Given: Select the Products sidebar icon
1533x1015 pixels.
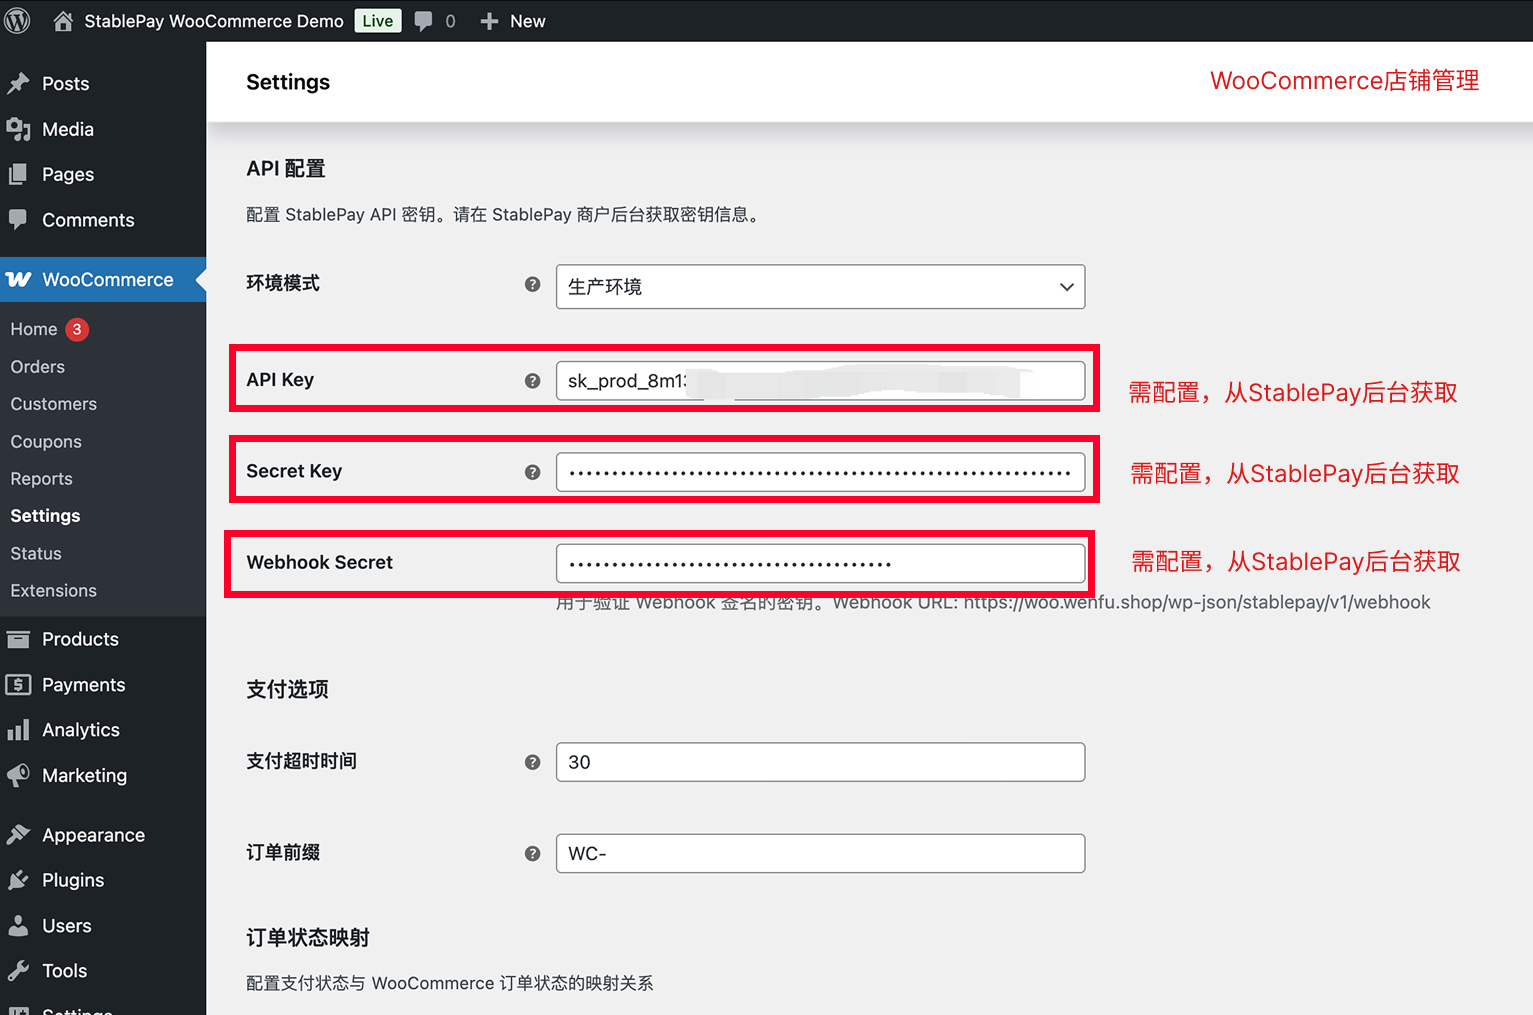Looking at the screenshot, I should [x=21, y=639].
